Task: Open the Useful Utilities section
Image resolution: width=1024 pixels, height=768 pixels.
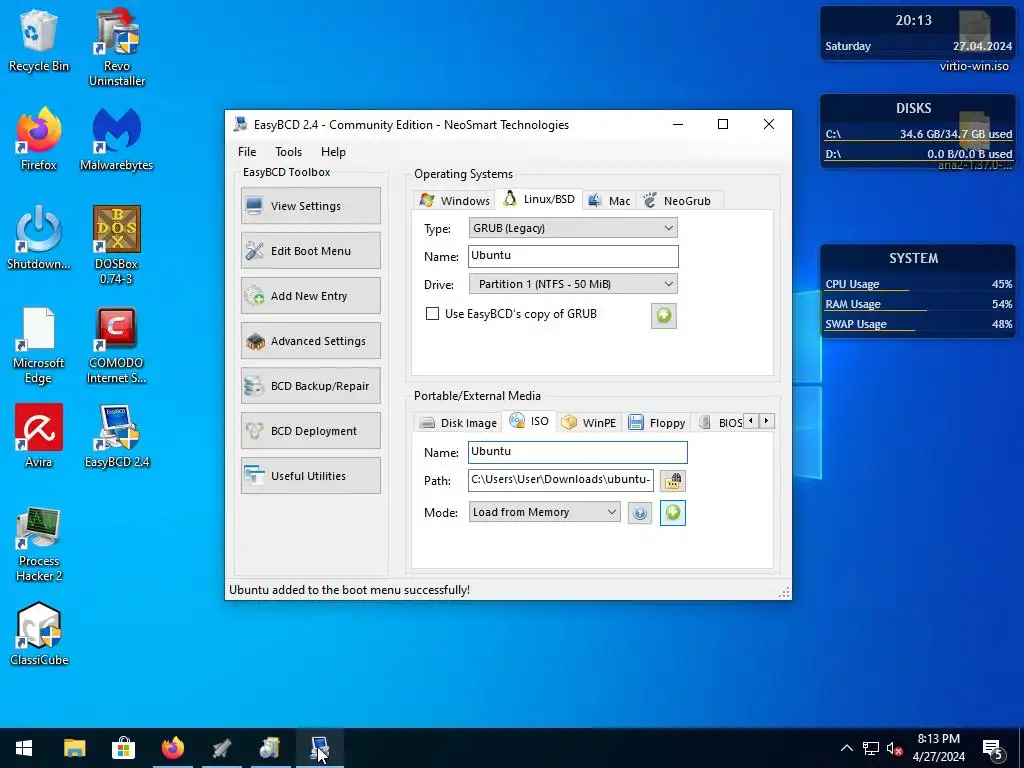Action: 311,476
